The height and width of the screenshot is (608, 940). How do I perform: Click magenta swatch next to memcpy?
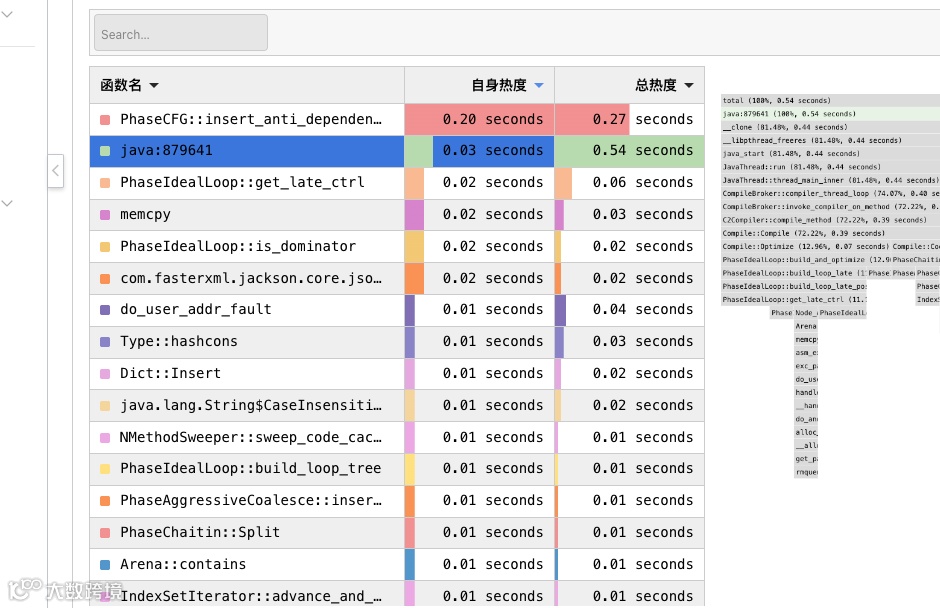[x=105, y=215]
